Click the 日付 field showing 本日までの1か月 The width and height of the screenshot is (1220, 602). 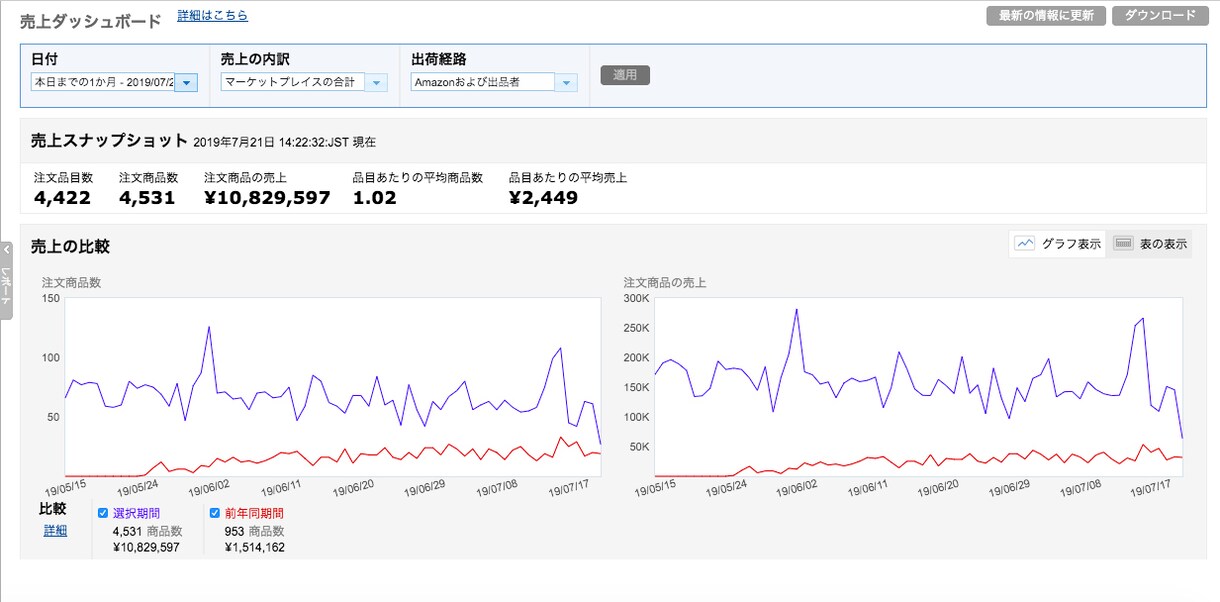[103, 82]
